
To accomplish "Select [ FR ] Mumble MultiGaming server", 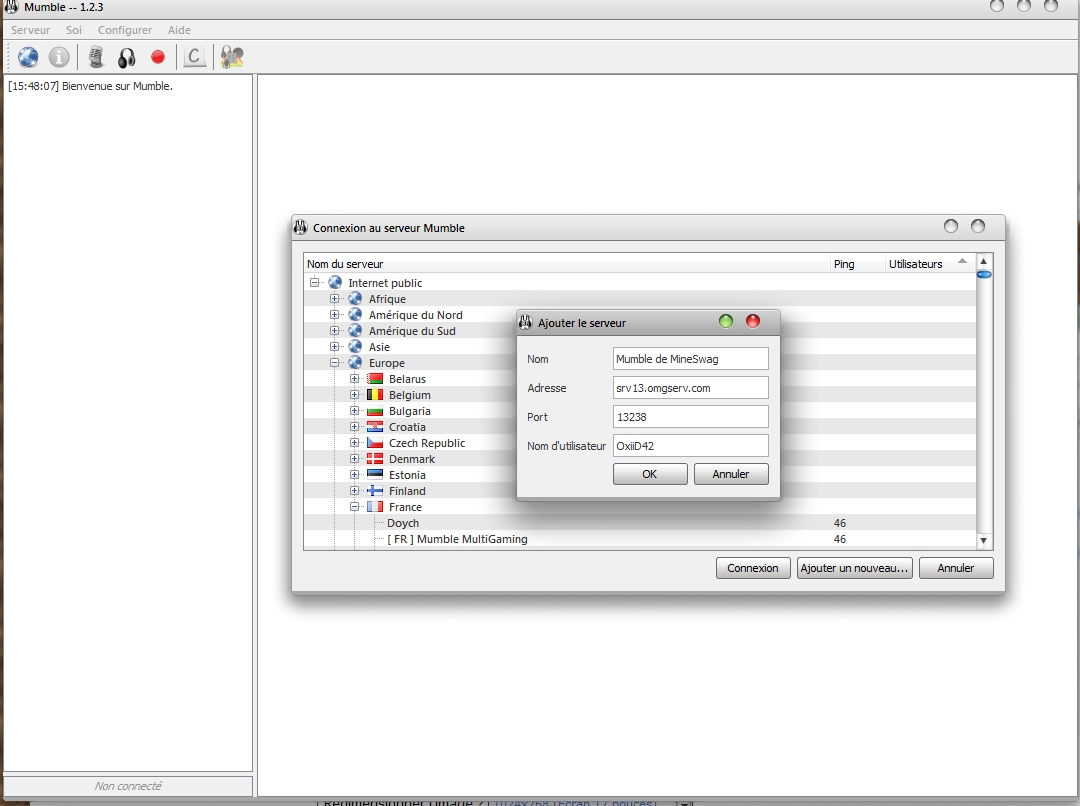I will pyautogui.click(x=640, y=539).
